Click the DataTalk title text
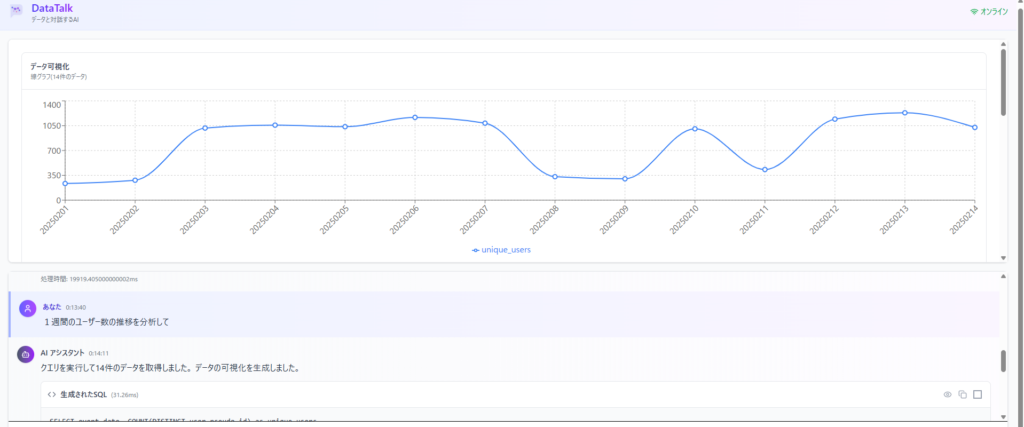1024x427 pixels. click(51, 7)
